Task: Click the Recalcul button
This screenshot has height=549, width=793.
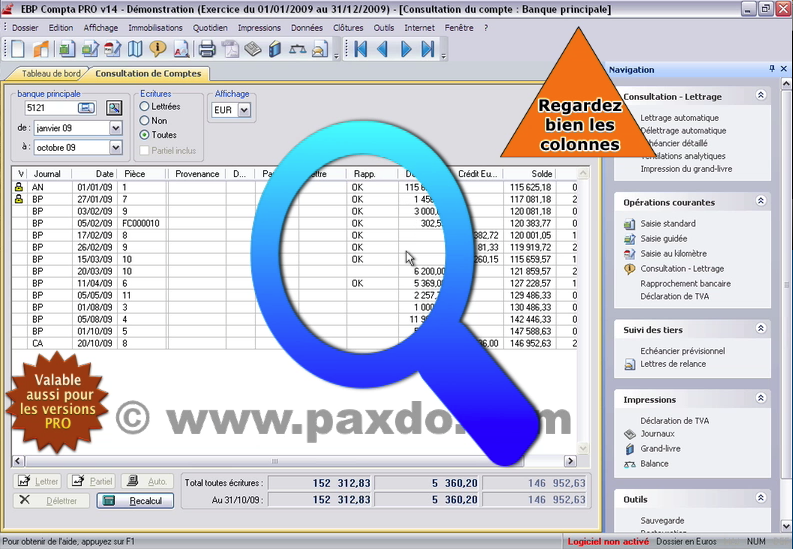Action: coord(136,501)
